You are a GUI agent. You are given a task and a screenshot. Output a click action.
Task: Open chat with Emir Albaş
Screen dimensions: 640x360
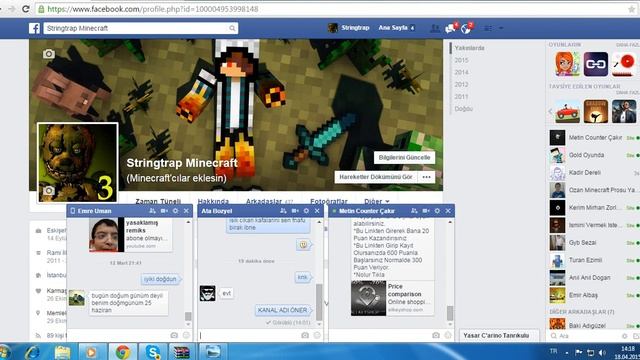click(x=594, y=295)
